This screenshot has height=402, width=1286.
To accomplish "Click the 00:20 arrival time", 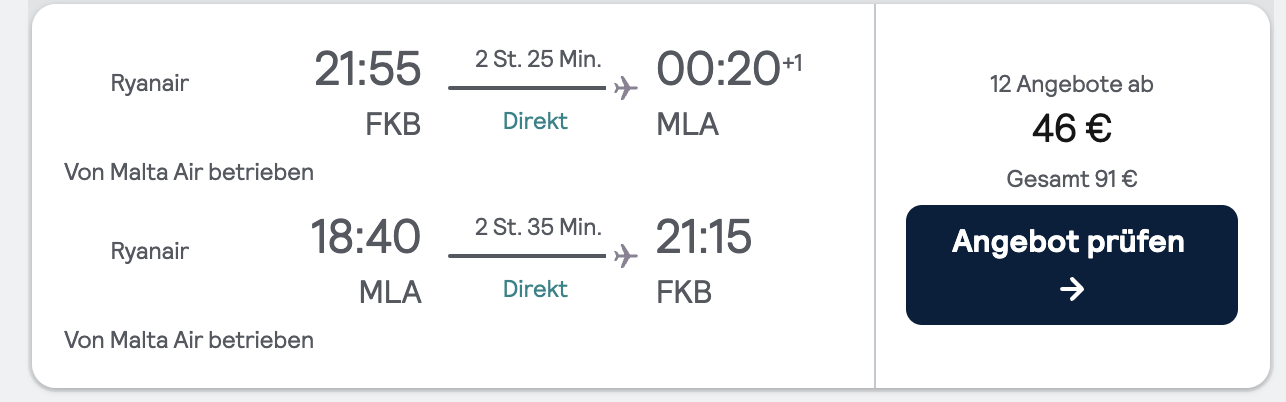I will [718, 69].
